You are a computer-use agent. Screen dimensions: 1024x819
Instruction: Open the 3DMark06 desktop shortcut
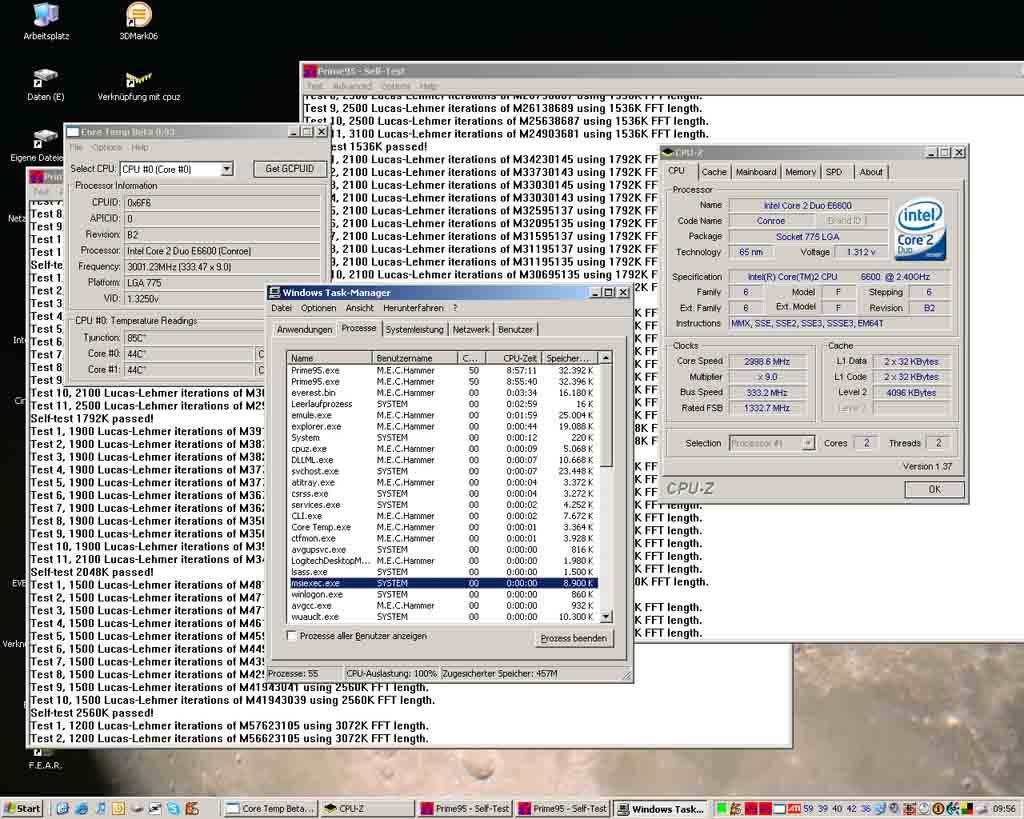pos(138,22)
